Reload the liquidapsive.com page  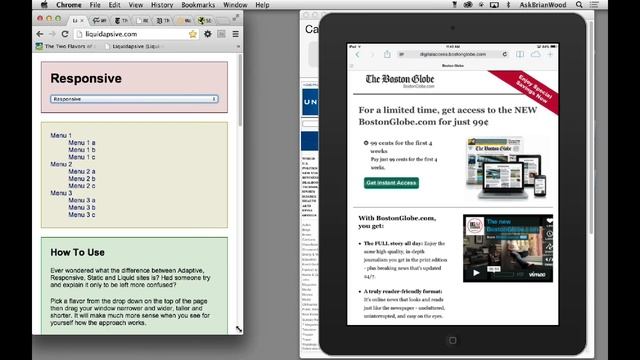[64, 34]
